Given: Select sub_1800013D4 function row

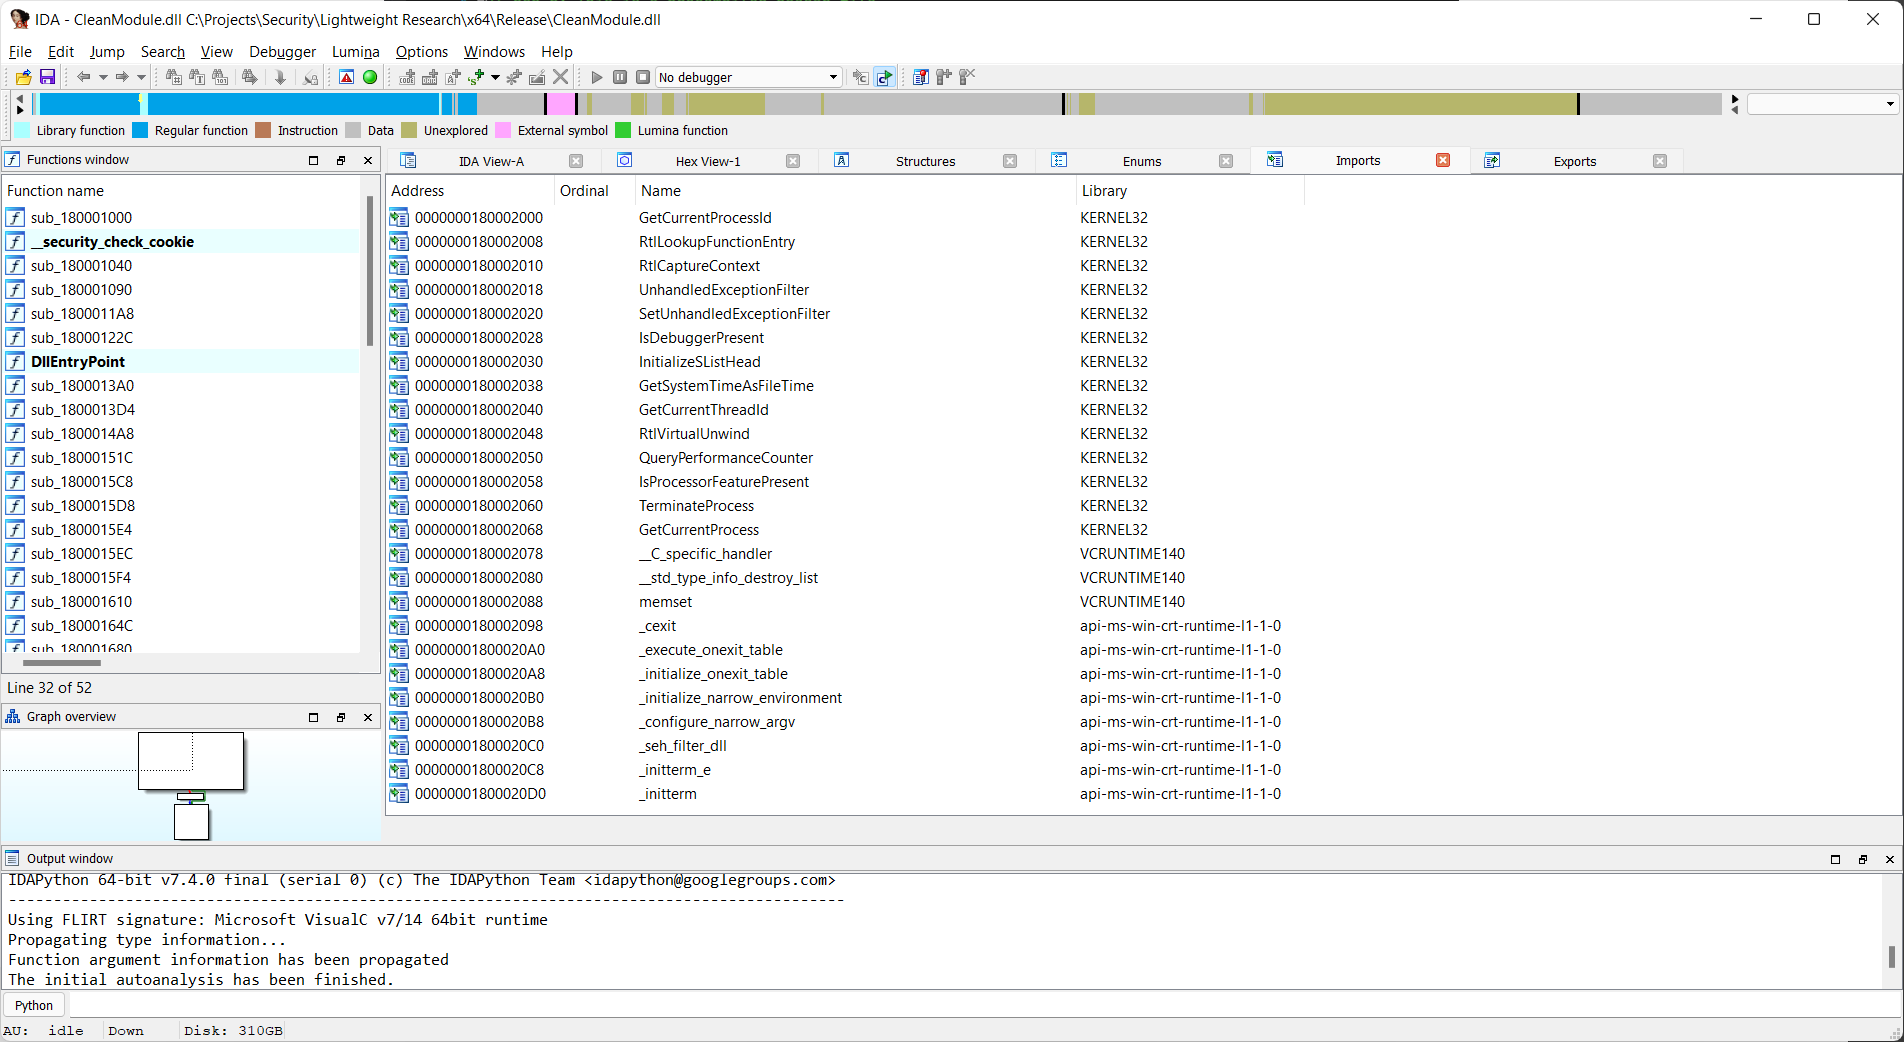Looking at the screenshot, I should tap(181, 410).
